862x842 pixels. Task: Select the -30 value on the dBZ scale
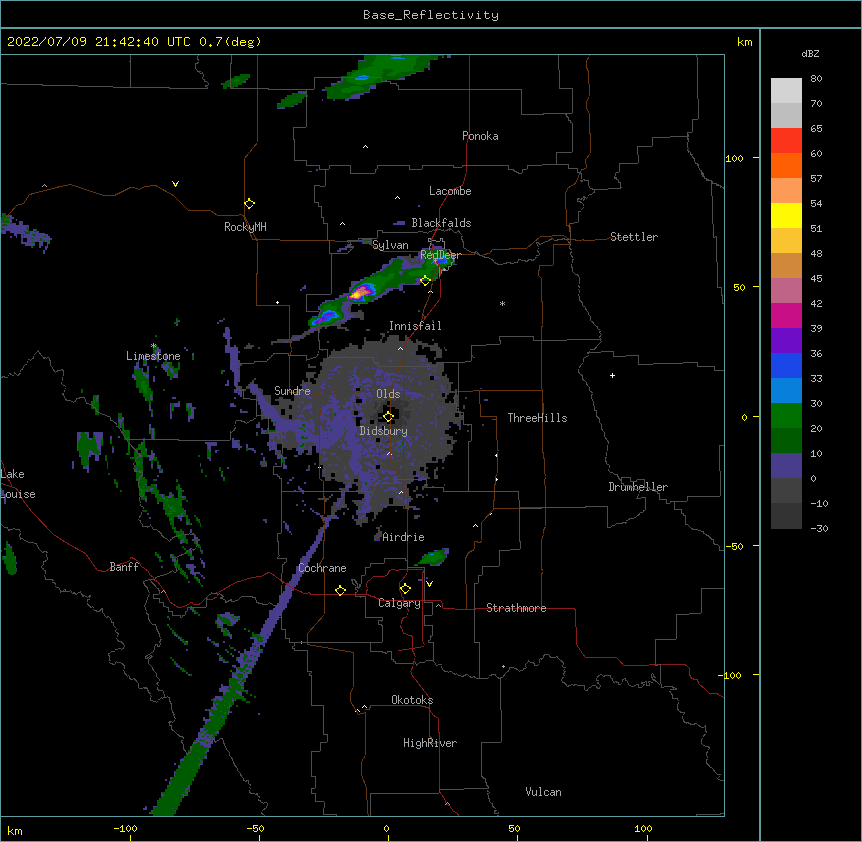[819, 528]
